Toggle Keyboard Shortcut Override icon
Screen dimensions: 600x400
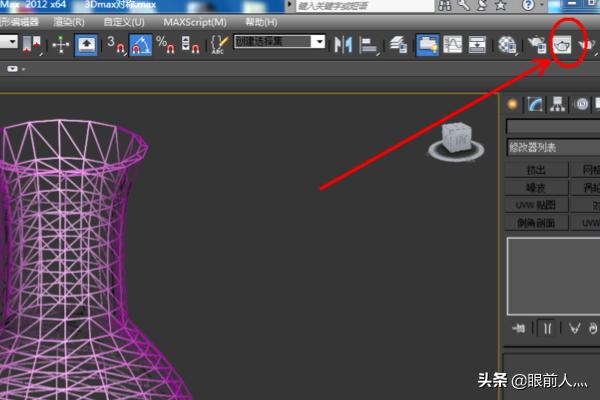86,45
